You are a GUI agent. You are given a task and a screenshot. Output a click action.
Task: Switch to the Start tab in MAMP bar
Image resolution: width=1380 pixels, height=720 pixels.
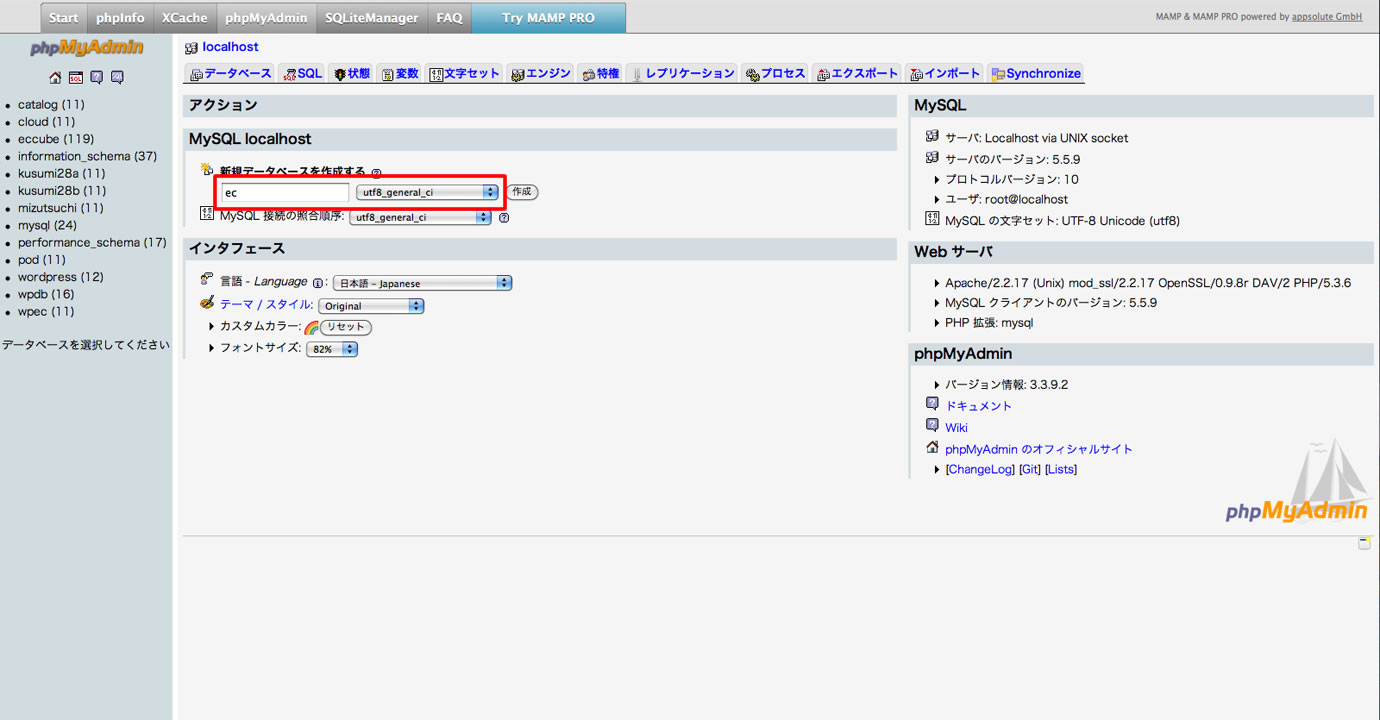pyautogui.click(x=64, y=18)
